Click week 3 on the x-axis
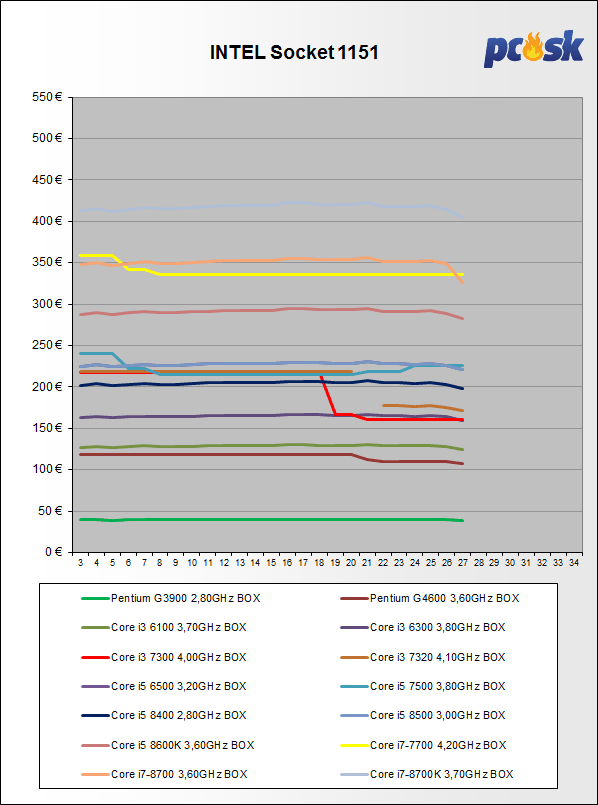The height and width of the screenshot is (805, 598). tap(81, 563)
